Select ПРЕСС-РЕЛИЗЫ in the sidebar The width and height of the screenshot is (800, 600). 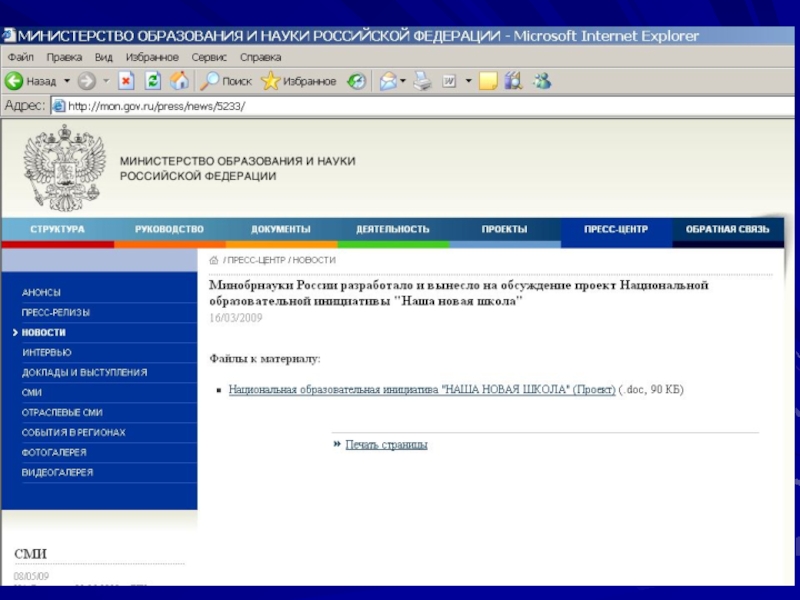(x=56, y=312)
